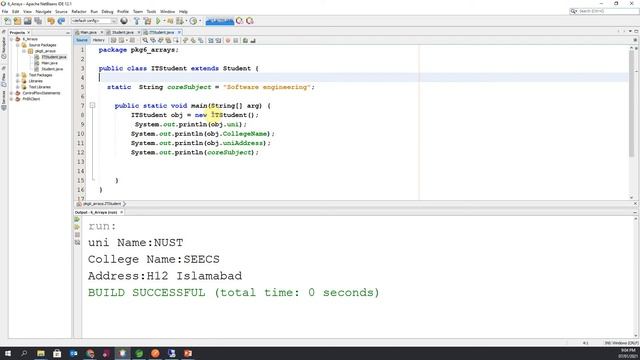
Task: Open the File menu
Action: [x=5, y=11]
